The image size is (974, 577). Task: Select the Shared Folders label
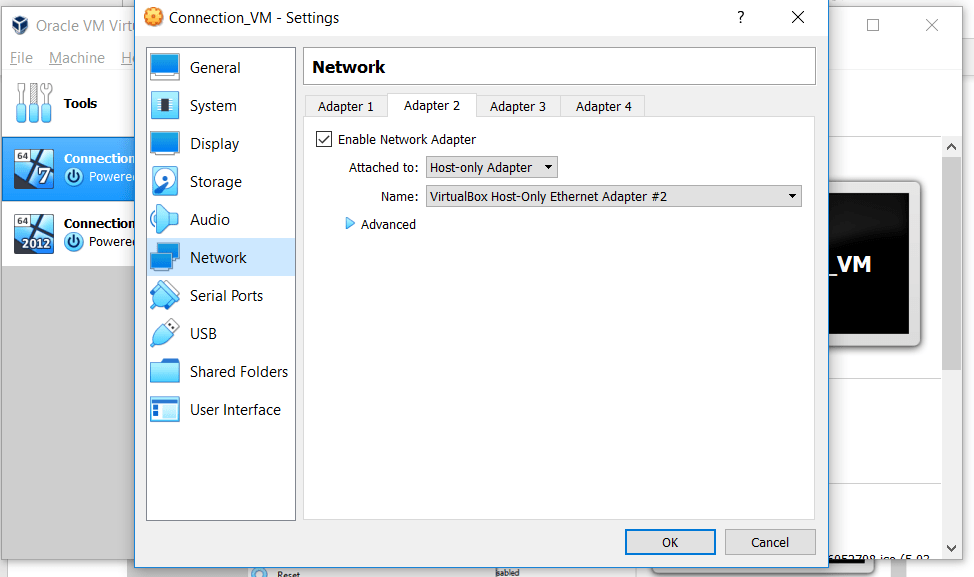tap(239, 371)
